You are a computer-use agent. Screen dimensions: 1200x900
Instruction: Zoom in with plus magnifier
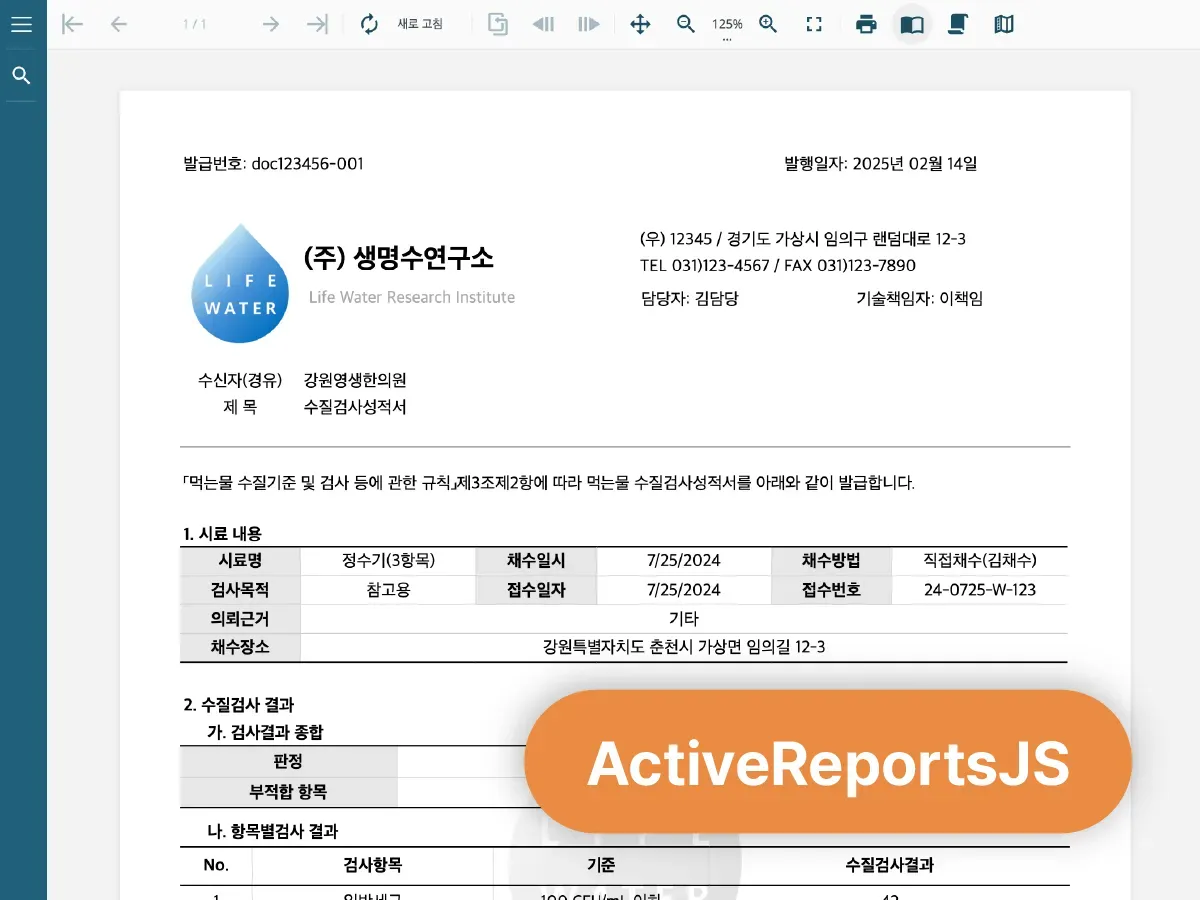coord(768,24)
